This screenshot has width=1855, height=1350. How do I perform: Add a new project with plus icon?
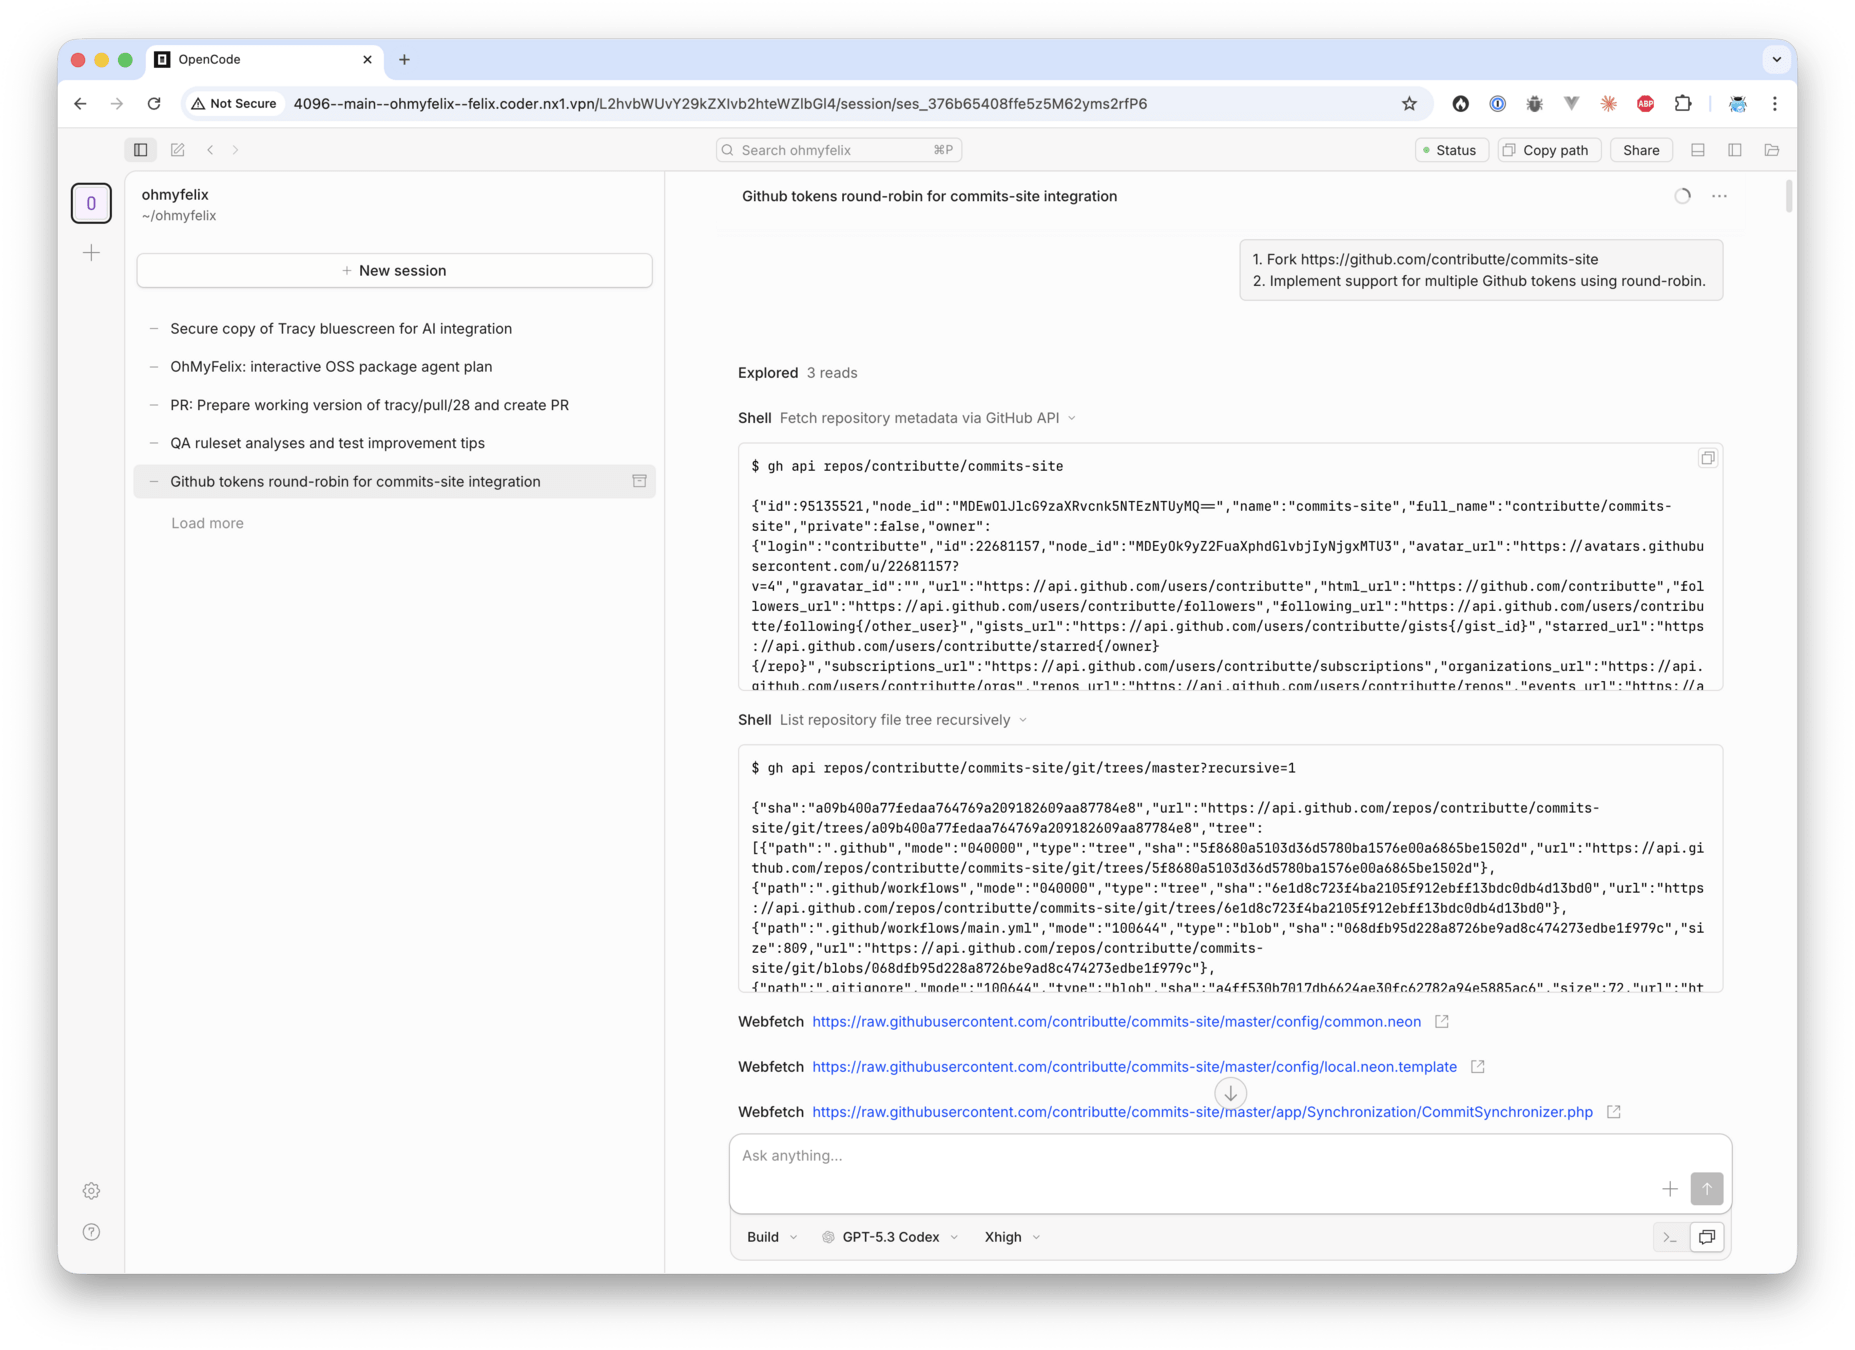coord(91,253)
